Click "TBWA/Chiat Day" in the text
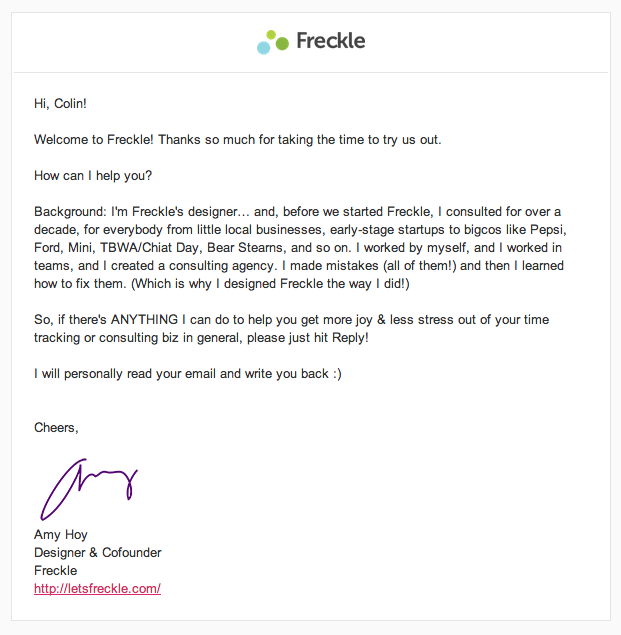621x635 pixels. 151,248
